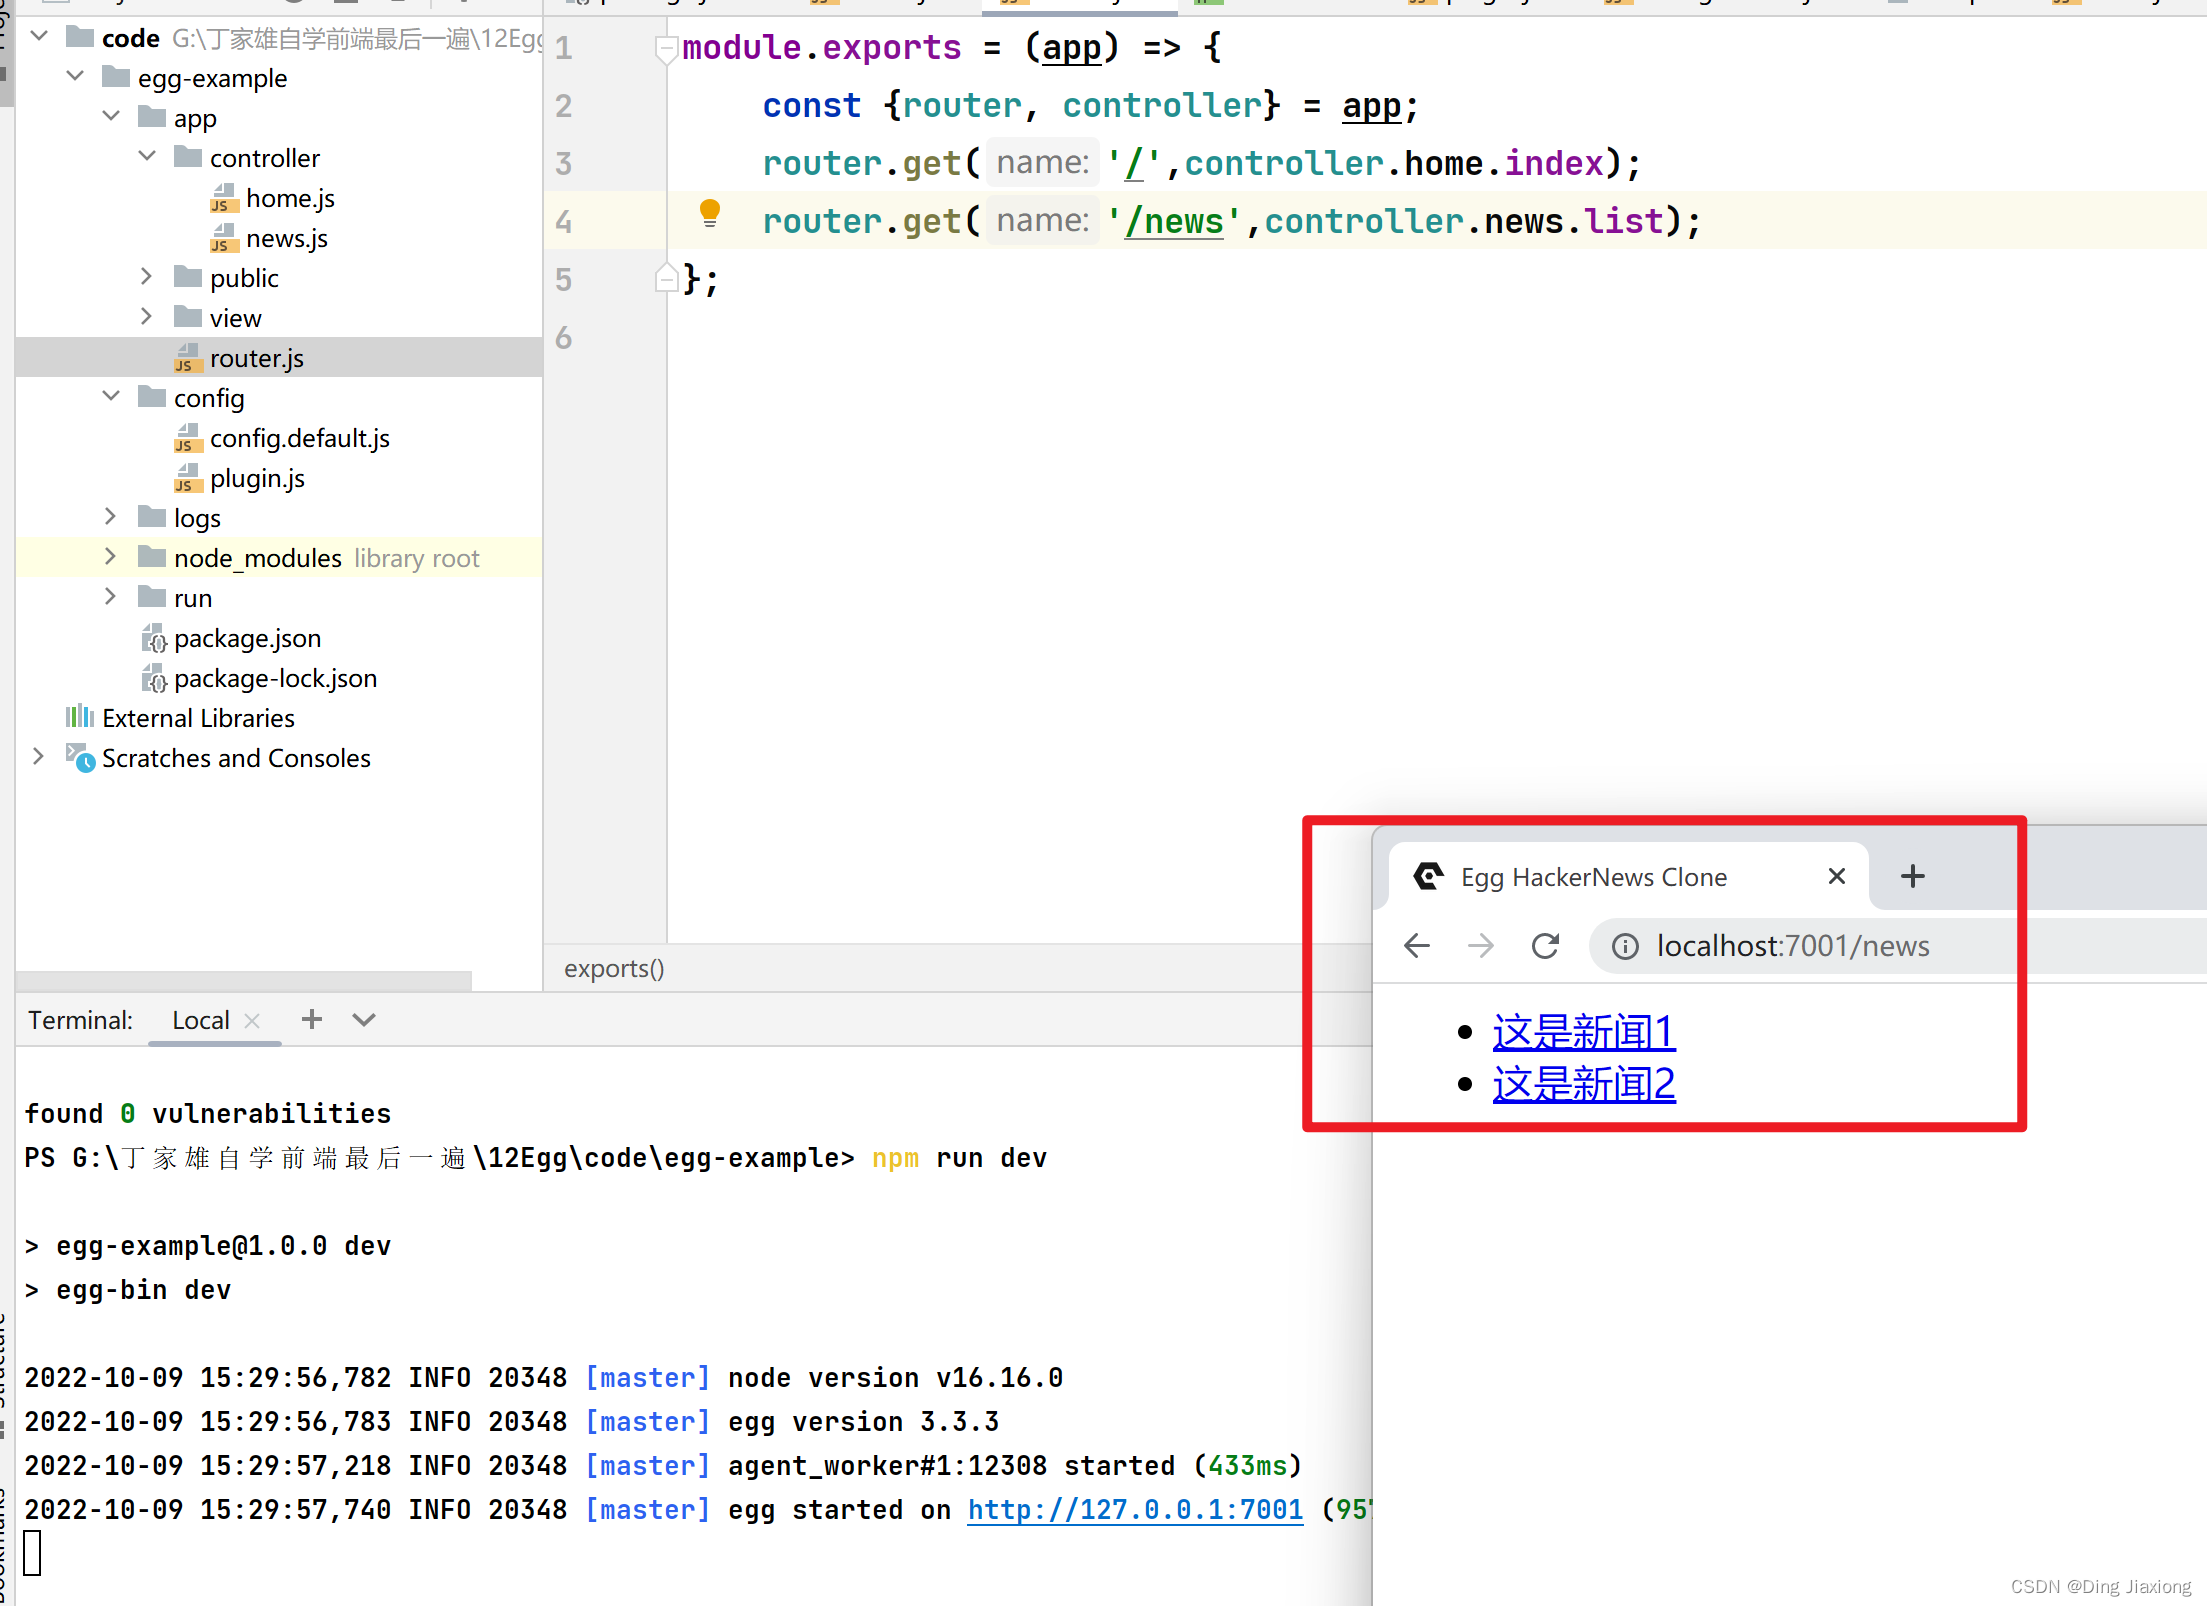Click the home.js JS file icon
This screenshot has height=1606, width=2207.
[x=224, y=198]
